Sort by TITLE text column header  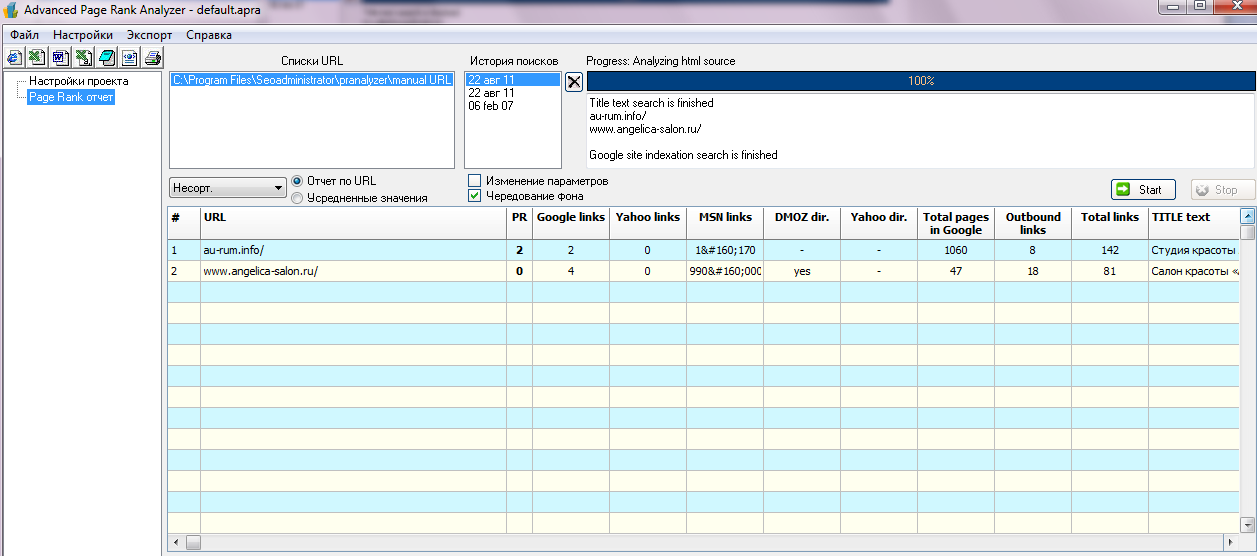coord(1194,223)
